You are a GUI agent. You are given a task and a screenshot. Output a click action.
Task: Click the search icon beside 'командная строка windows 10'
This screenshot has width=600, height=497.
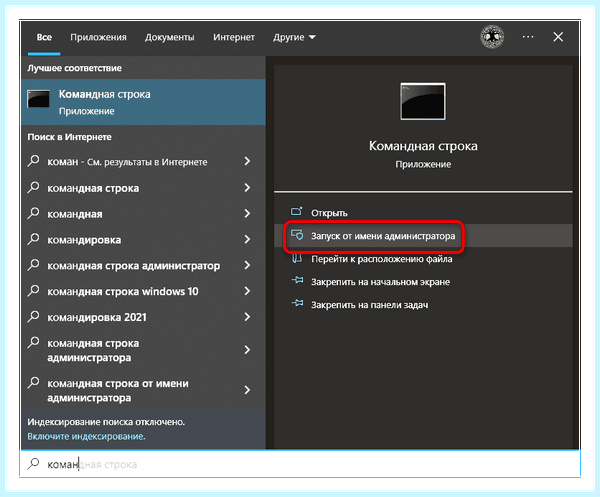pyautogui.click(x=33, y=290)
